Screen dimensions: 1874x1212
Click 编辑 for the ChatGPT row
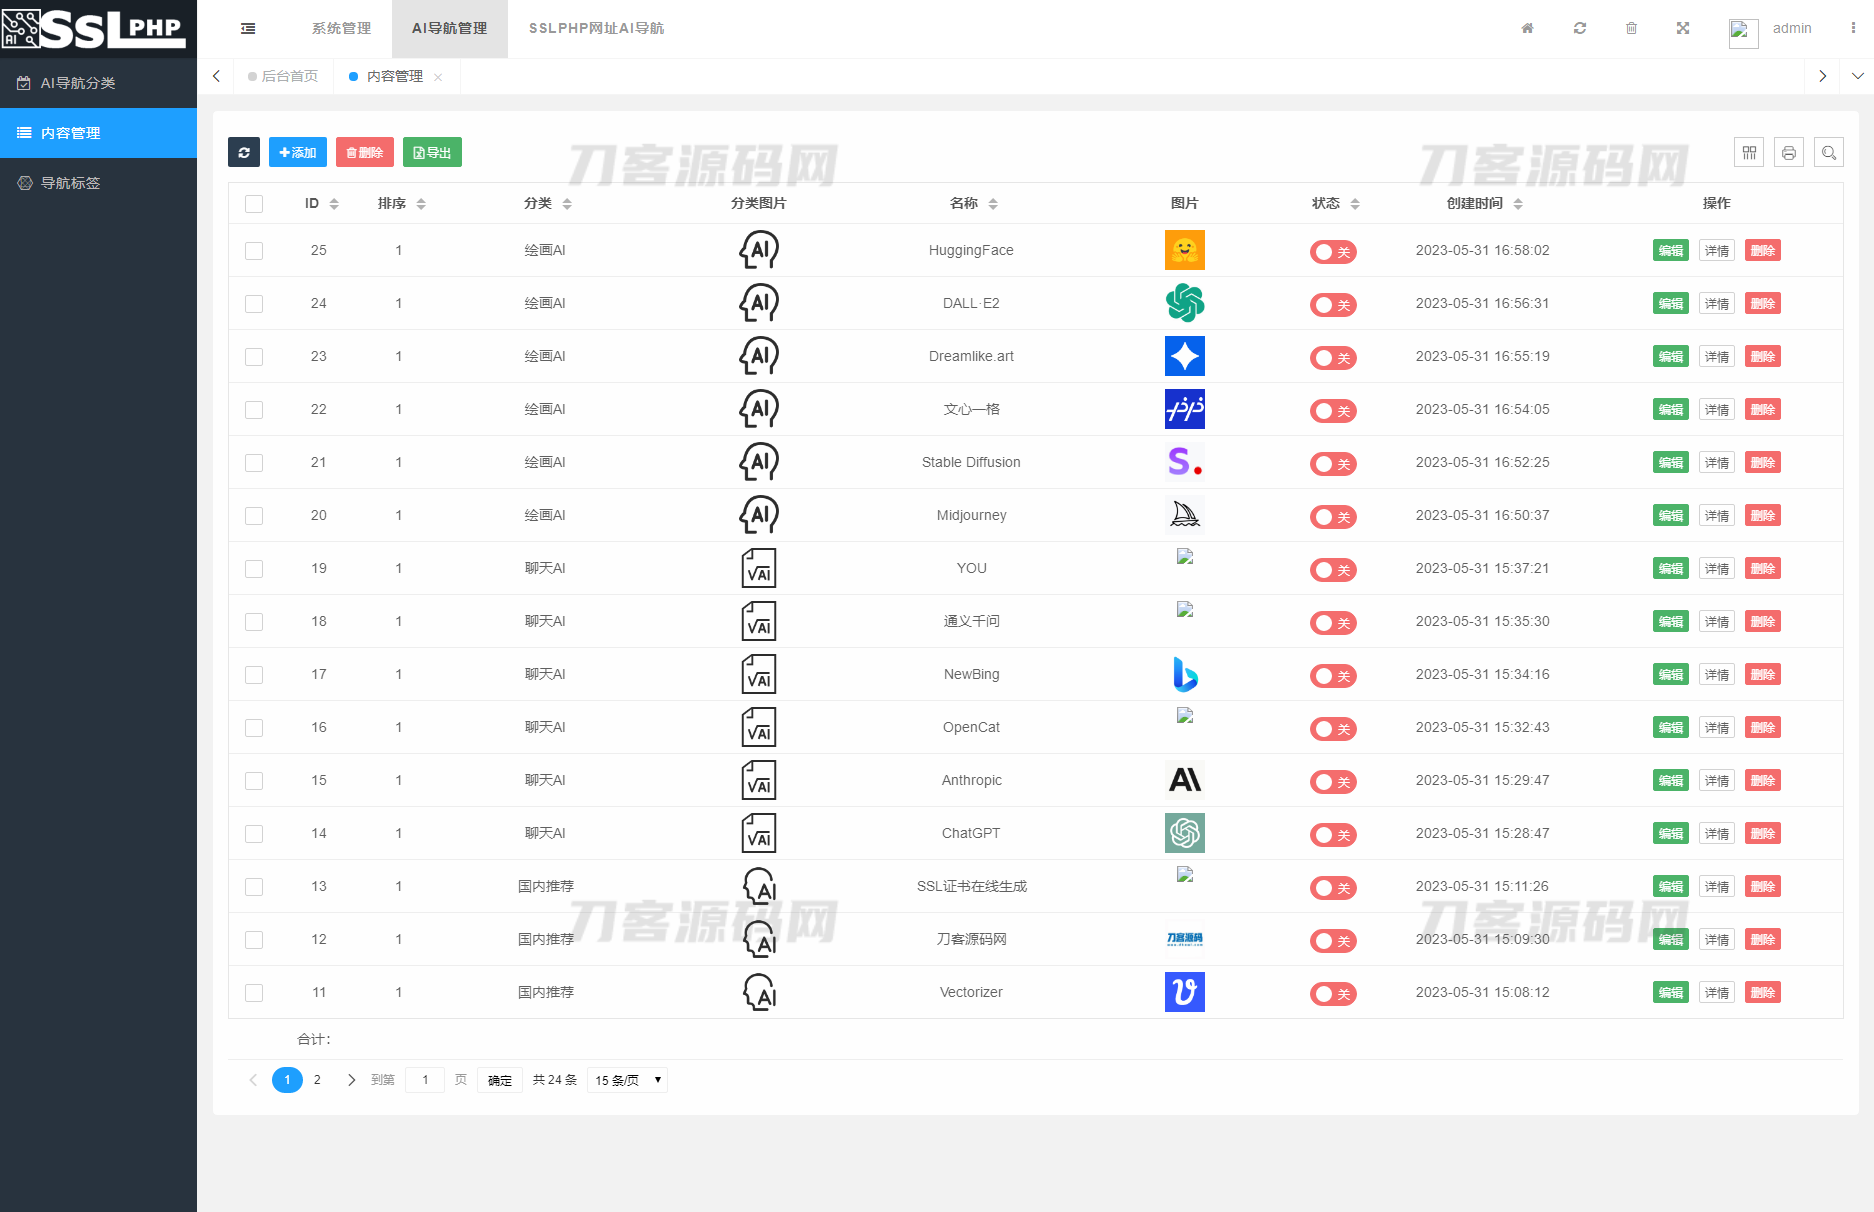pos(1670,834)
